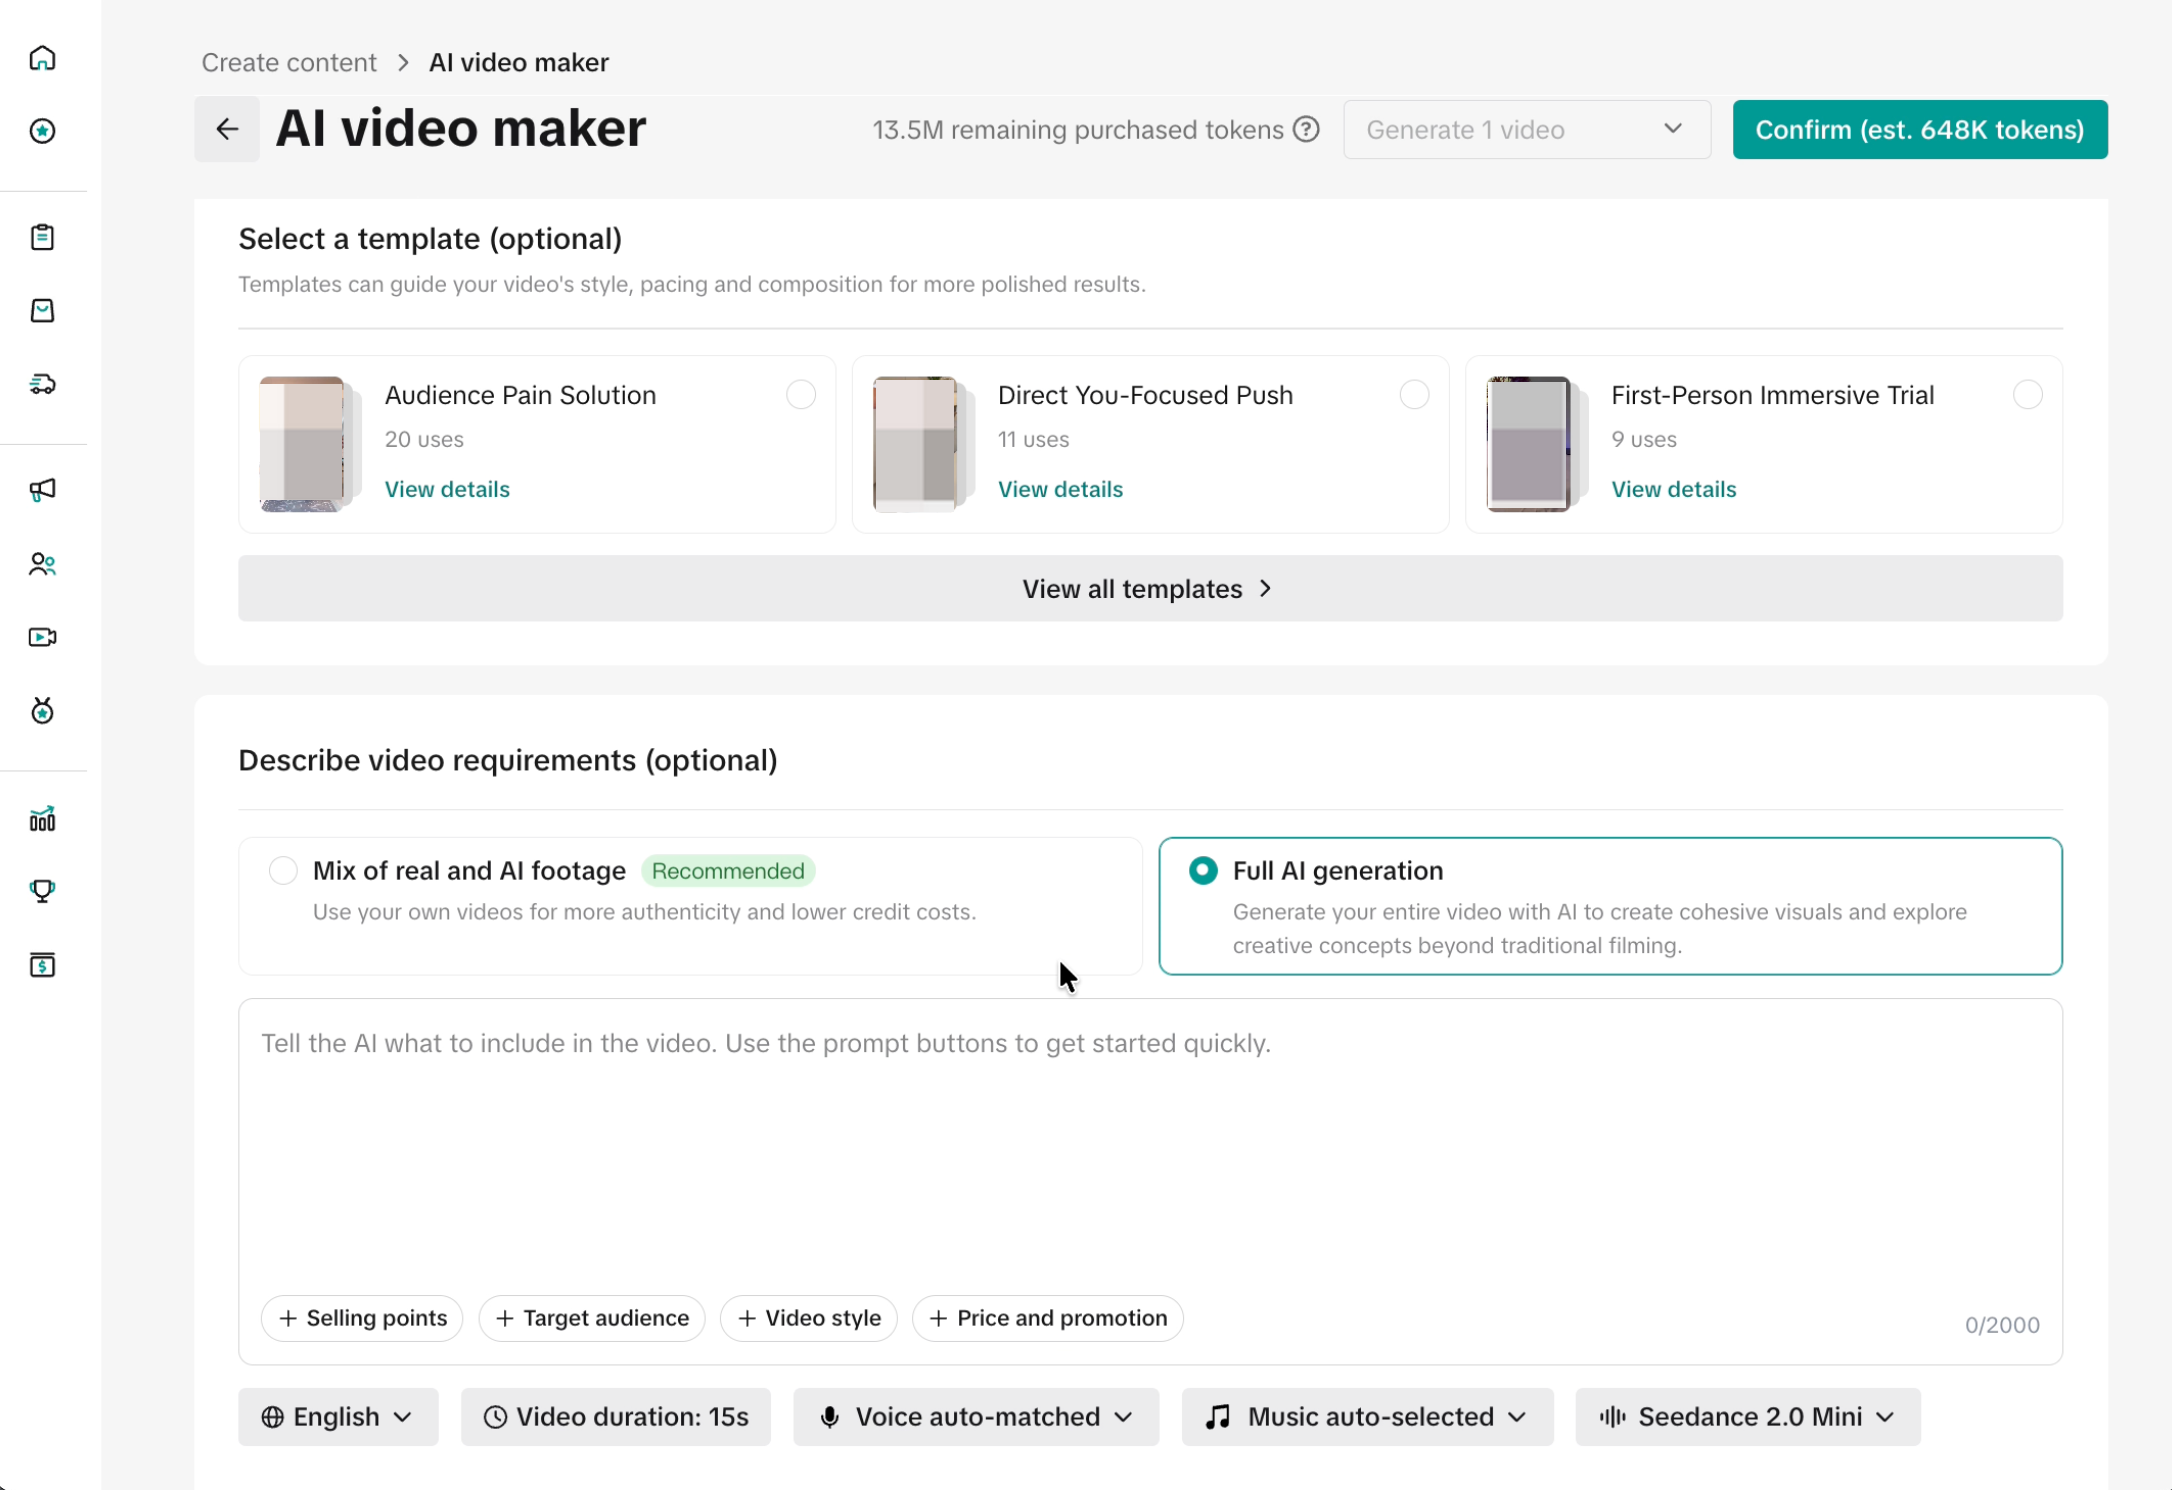Image resolution: width=2172 pixels, height=1490 pixels.
Task: Open the people affiliates sidebar icon
Action: click(x=42, y=564)
